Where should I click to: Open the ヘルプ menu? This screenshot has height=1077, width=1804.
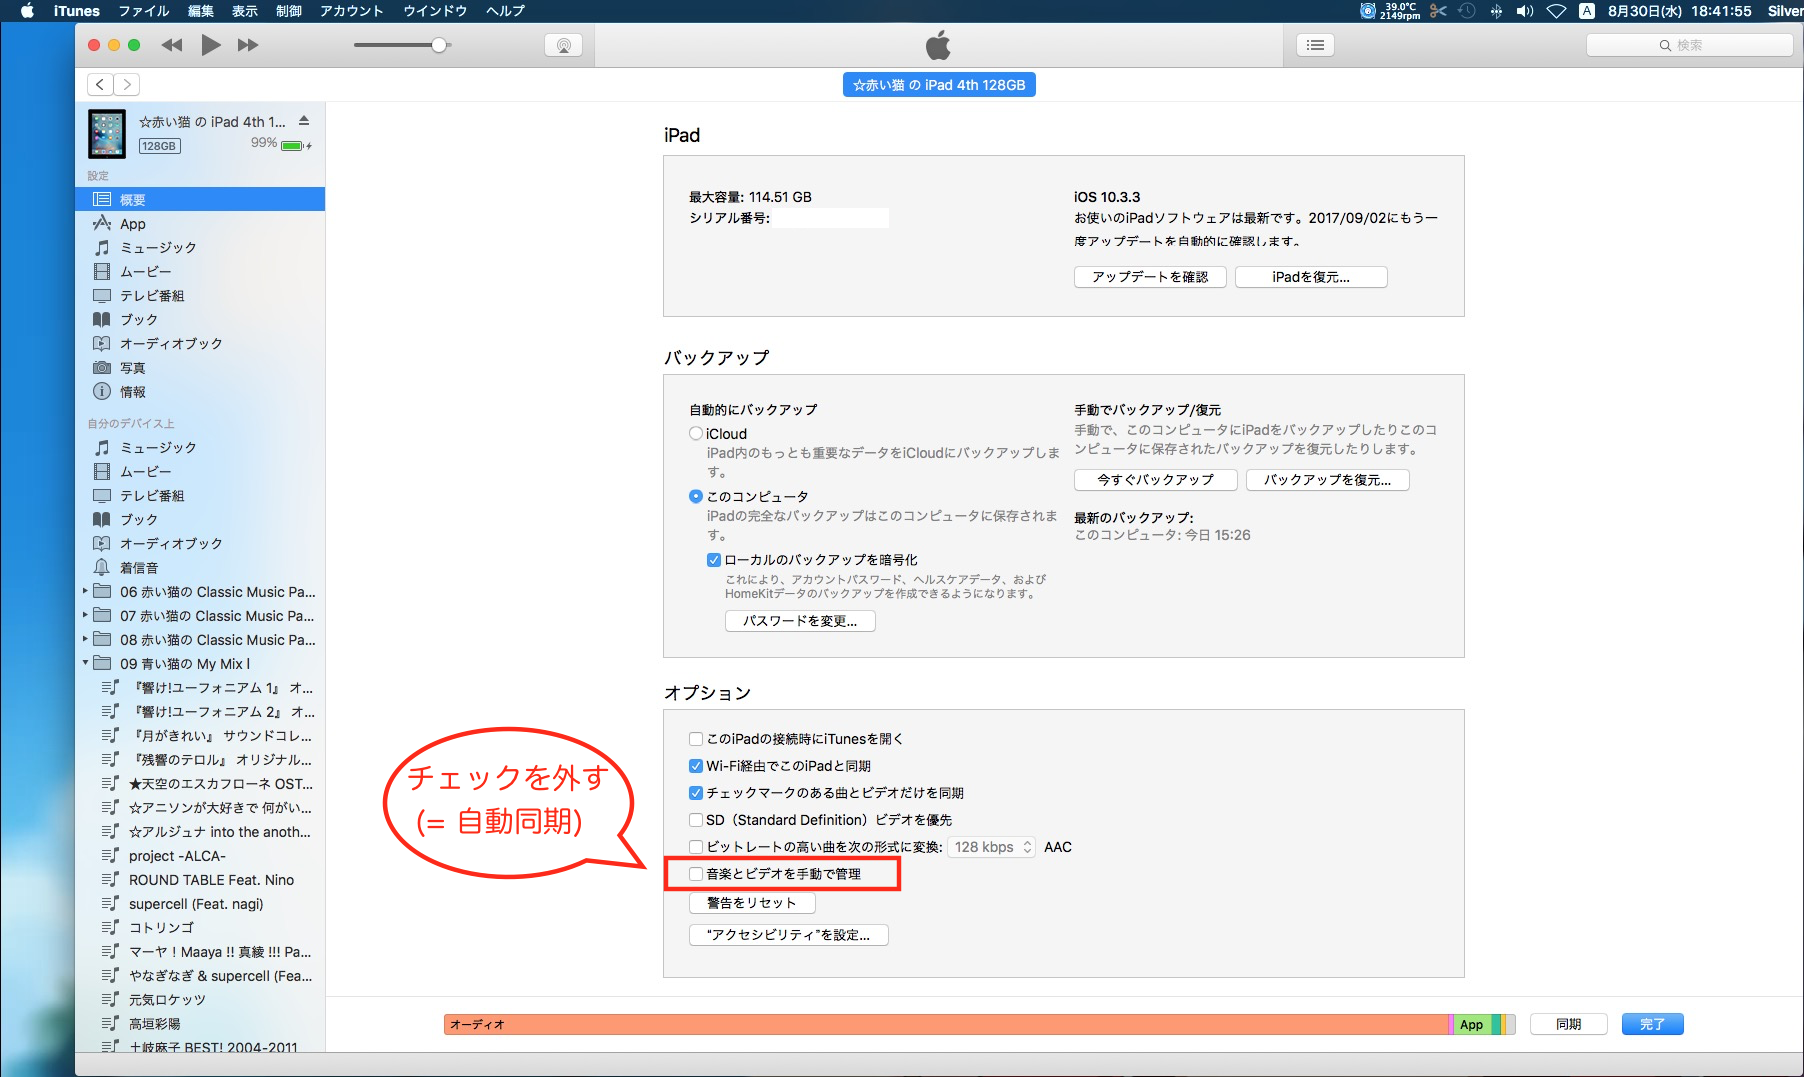[x=505, y=11]
